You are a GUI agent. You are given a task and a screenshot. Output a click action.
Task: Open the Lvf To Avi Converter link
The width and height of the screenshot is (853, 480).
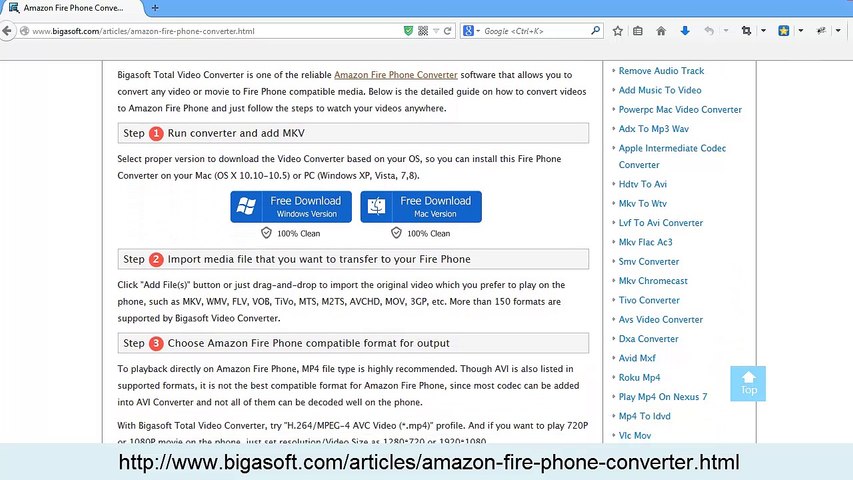(x=660, y=223)
